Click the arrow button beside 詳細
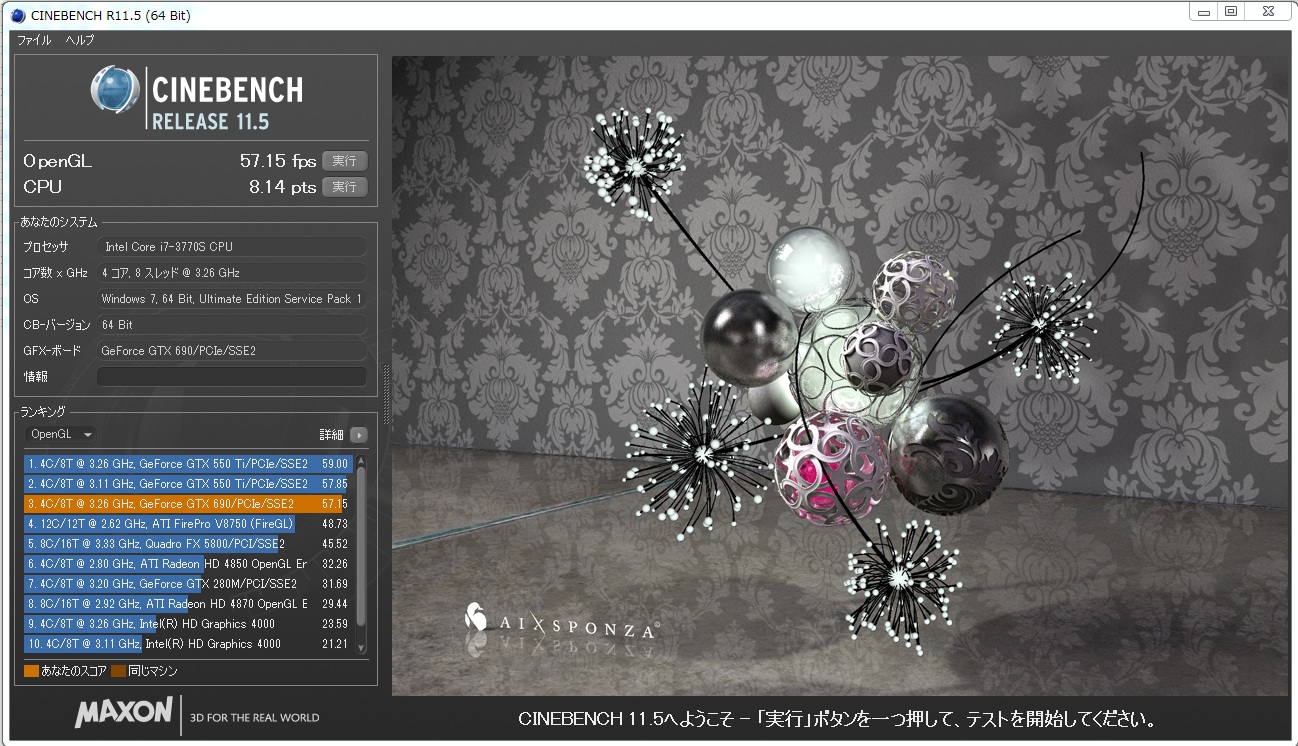The width and height of the screenshot is (1298, 746). click(x=358, y=435)
